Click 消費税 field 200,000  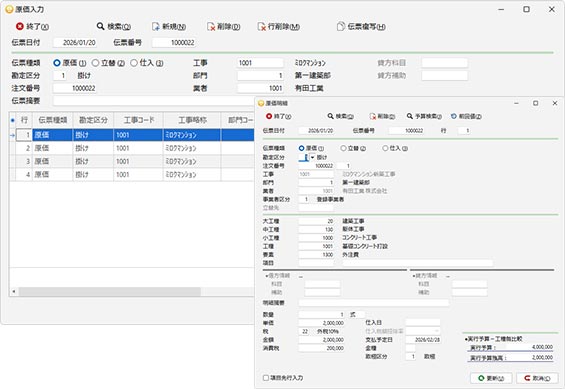pyautogui.click(x=322, y=348)
